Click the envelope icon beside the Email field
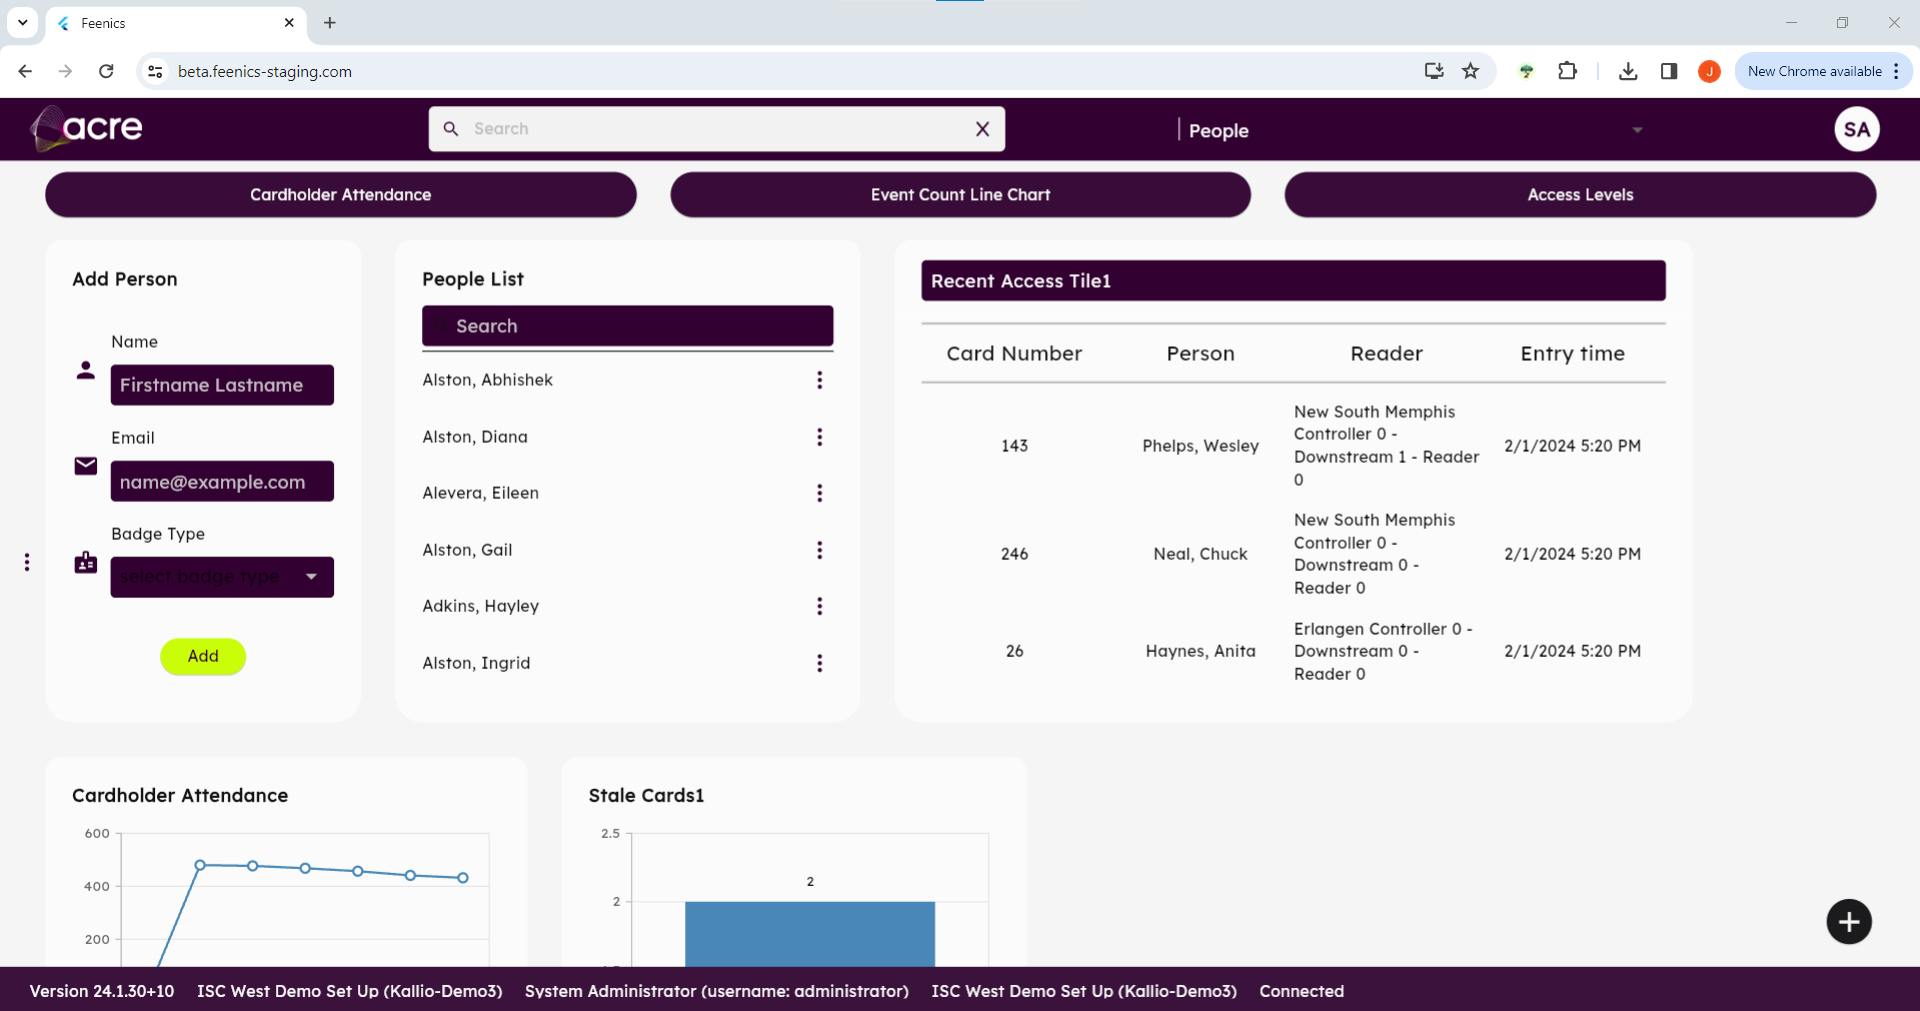Screen dimensions: 1920x1011 point(85,465)
